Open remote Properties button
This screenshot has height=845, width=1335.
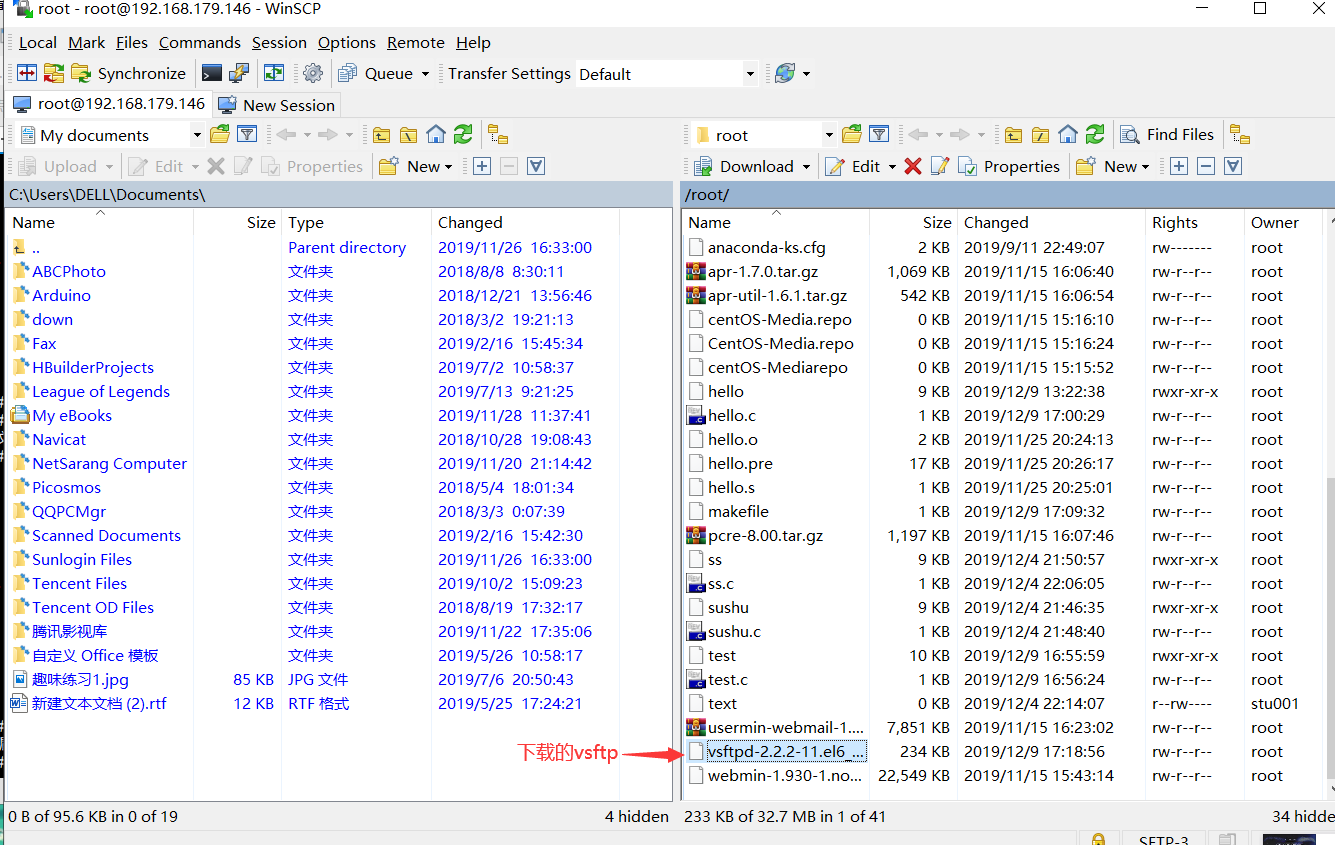(x=1009, y=166)
